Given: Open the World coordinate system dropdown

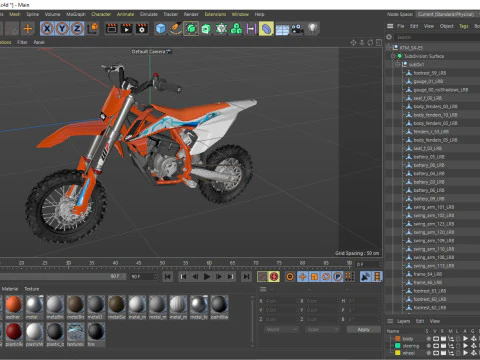Looking at the screenshot, I should pyautogui.click(x=281, y=329).
